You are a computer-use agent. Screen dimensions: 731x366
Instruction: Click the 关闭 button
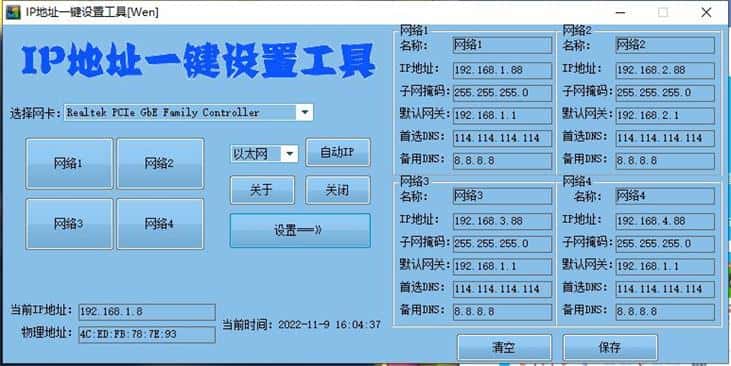[x=338, y=190]
